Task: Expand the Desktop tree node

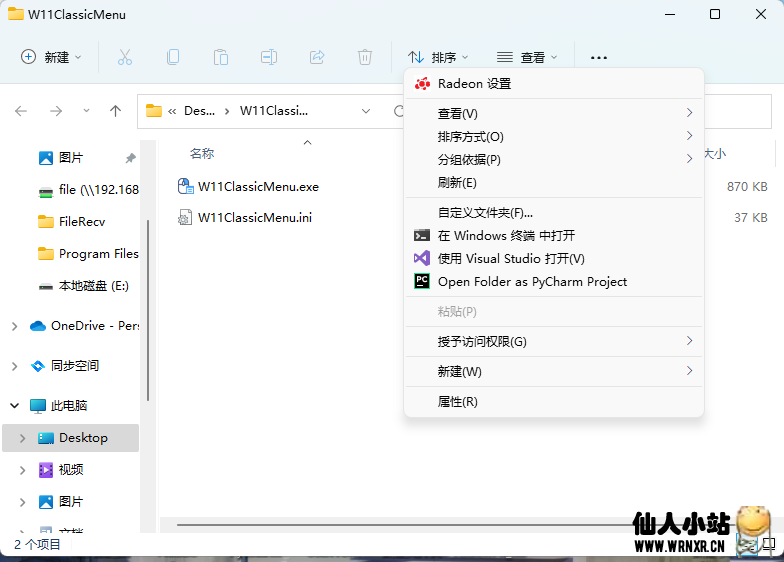Action: [x=22, y=438]
